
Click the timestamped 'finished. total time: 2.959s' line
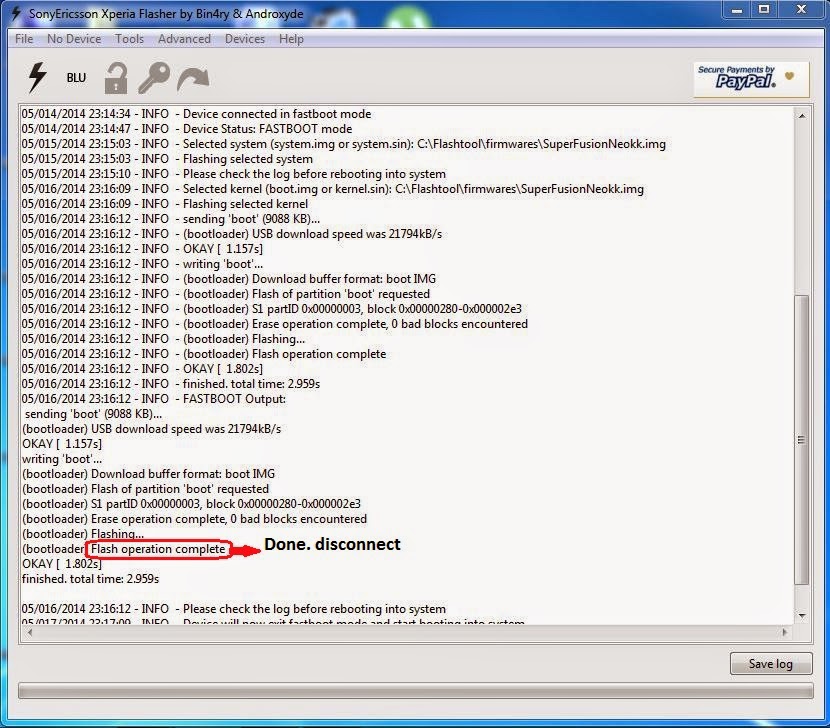(x=171, y=384)
